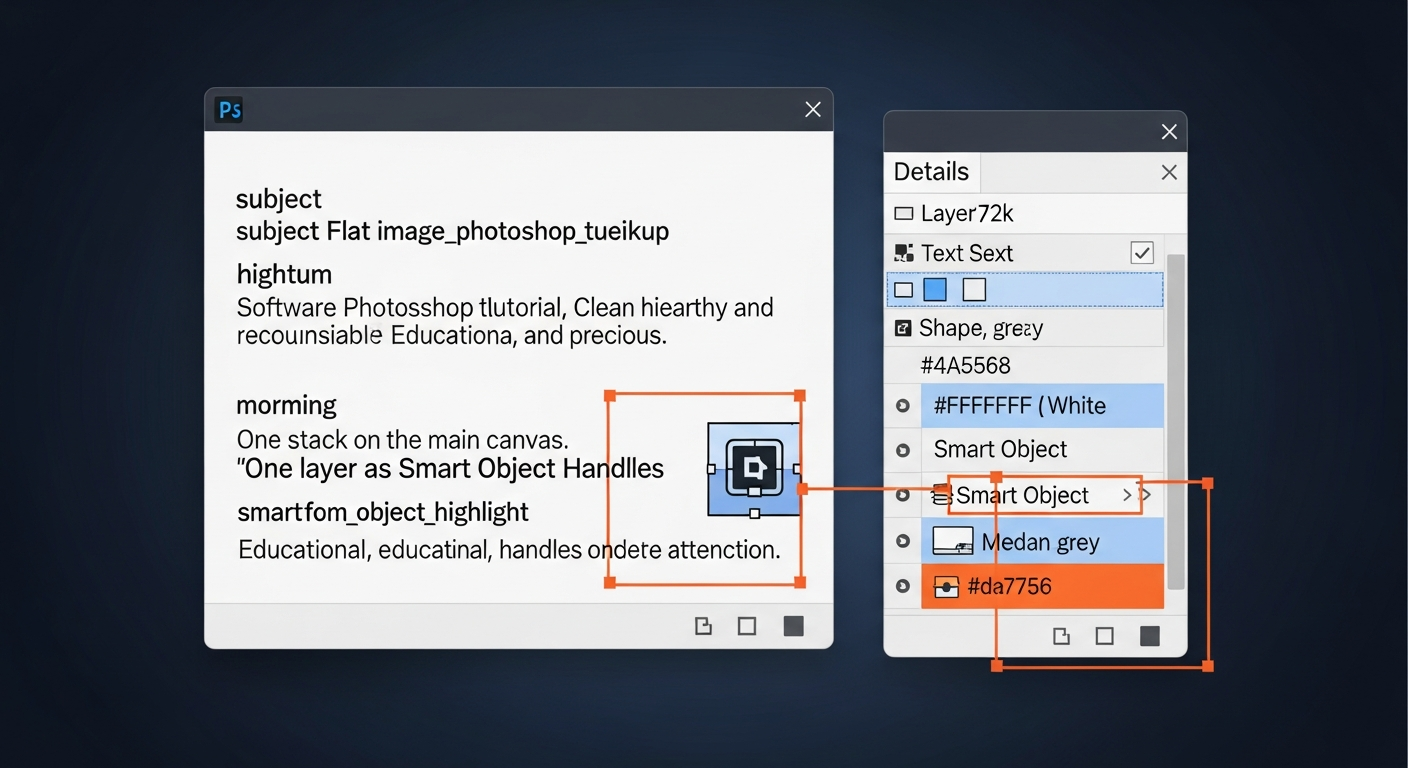Click the outlined square icon in the Photoshop window footer
The width and height of the screenshot is (1408, 768).
point(747,626)
